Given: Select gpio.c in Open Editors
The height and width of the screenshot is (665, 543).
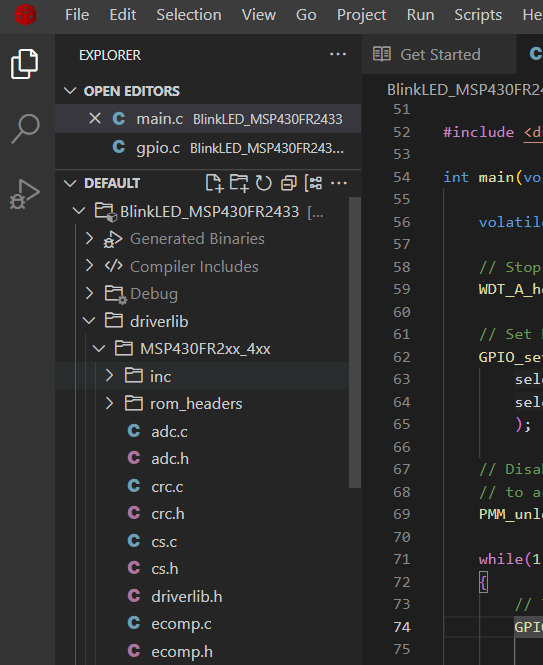Looking at the screenshot, I should [x=208, y=148].
